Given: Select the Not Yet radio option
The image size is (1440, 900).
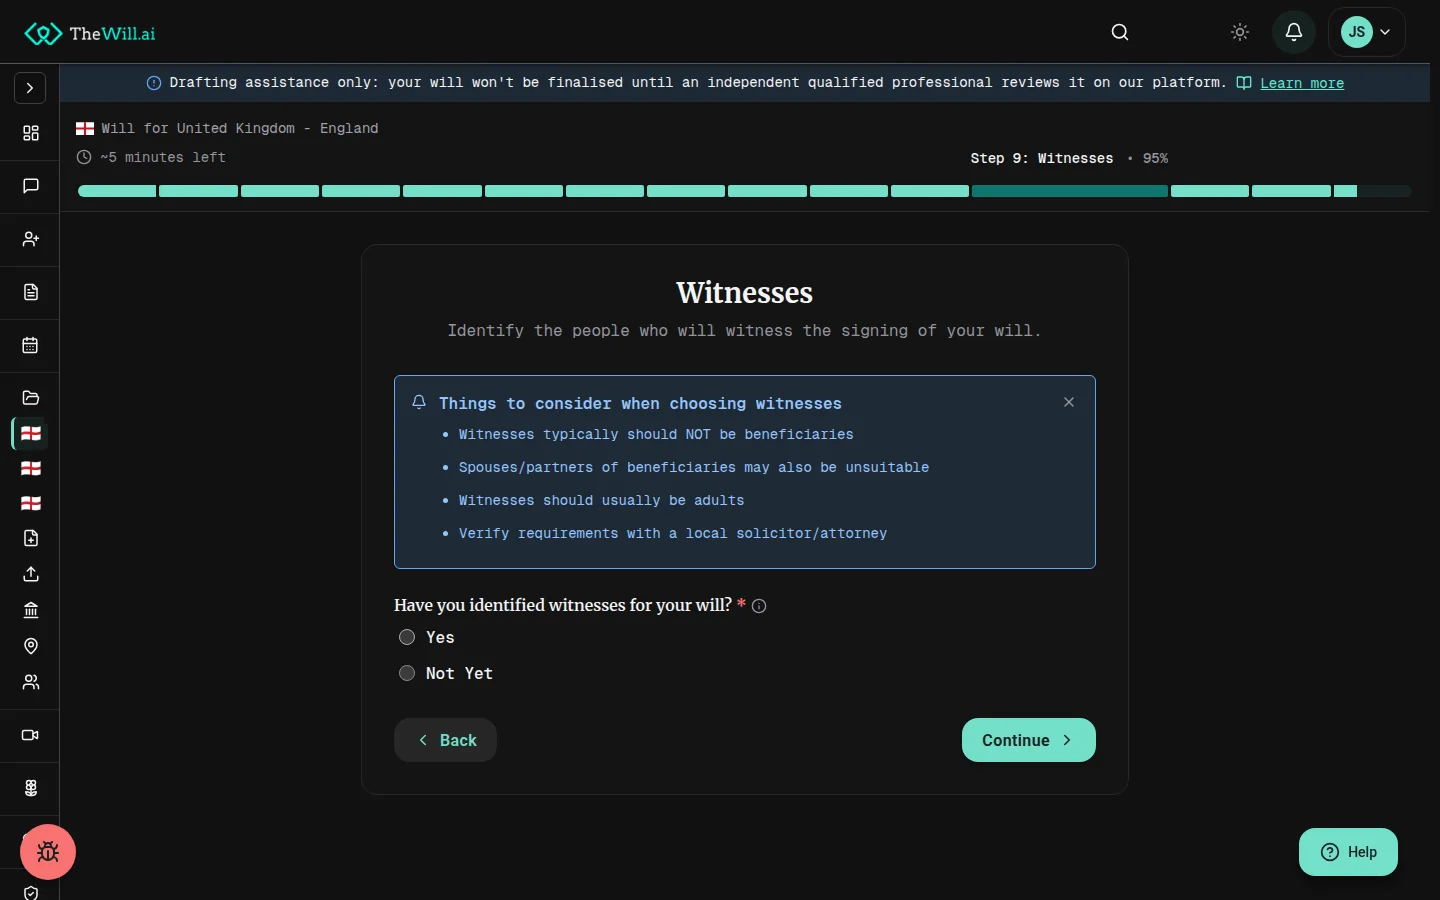Looking at the screenshot, I should [x=407, y=673].
